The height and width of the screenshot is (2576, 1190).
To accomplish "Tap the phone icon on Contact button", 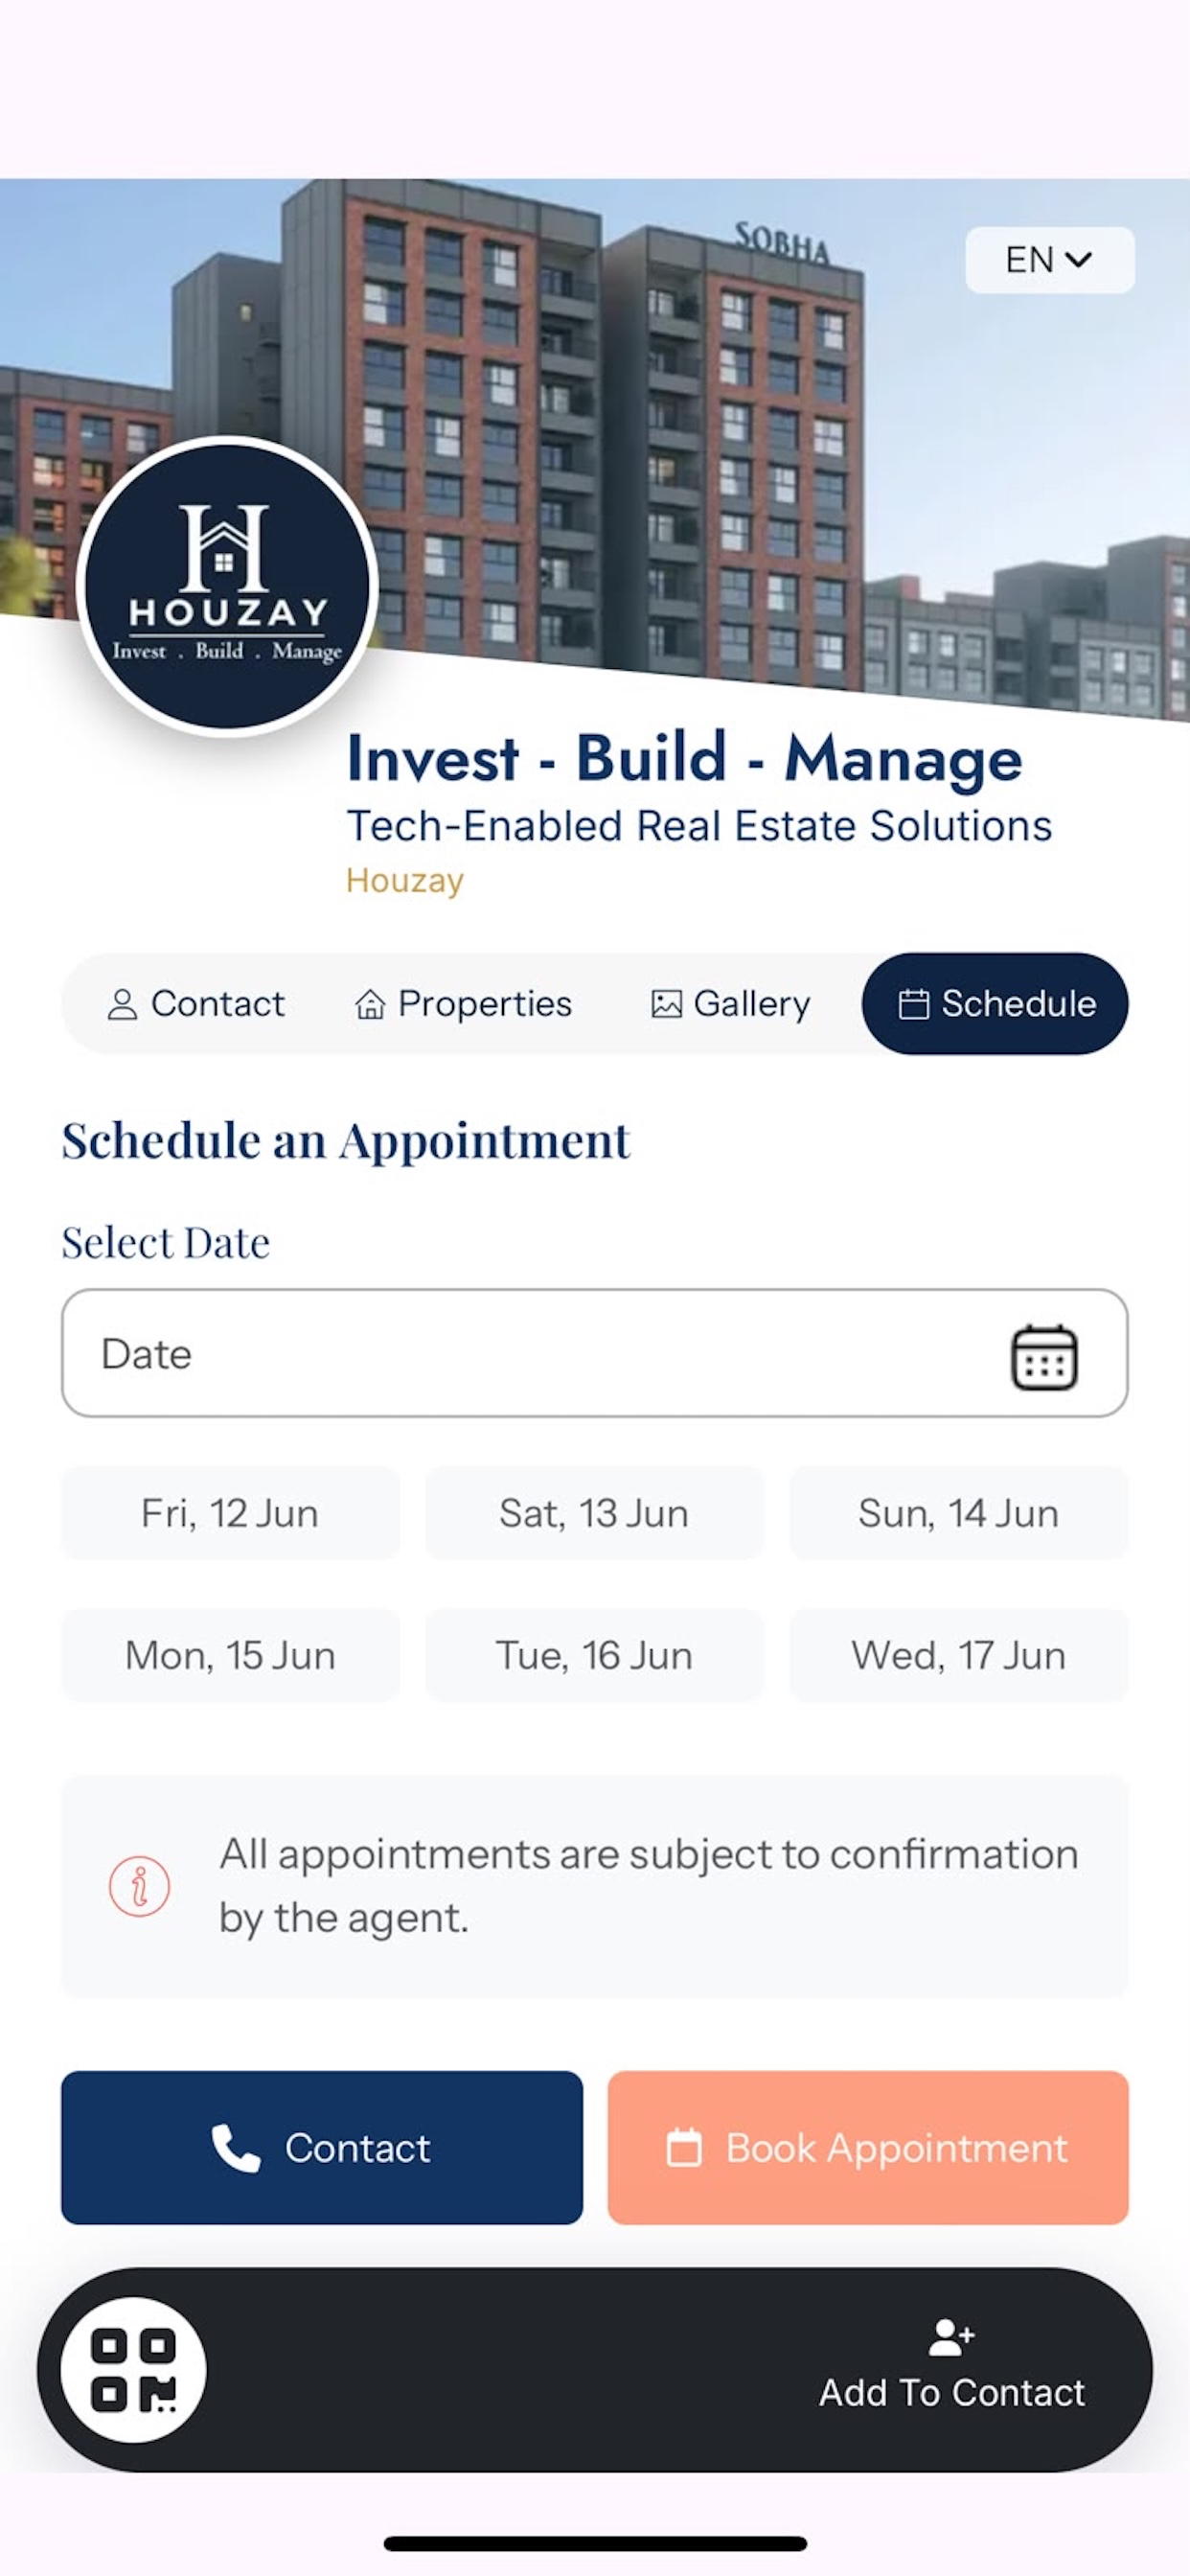I will [x=236, y=2148].
